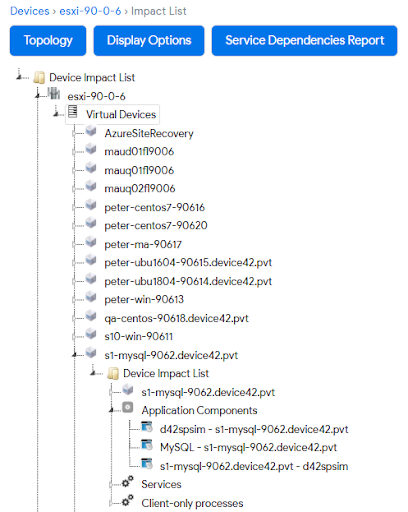Select maud01fl9006 device label
Screen dimensions: 408x512
point(139,152)
